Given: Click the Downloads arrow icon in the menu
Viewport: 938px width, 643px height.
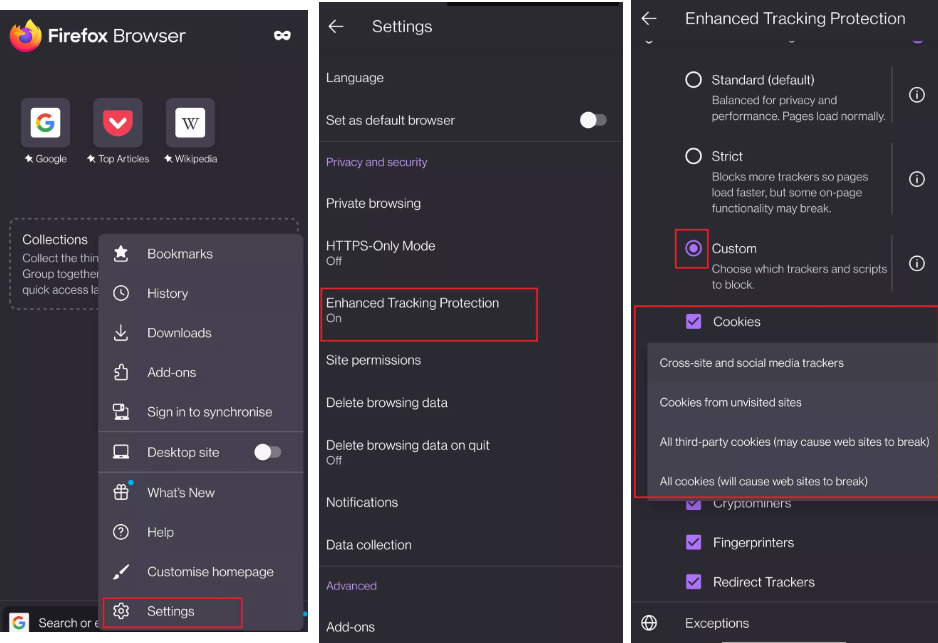Looking at the screenshot, I should tap(121, 333).
